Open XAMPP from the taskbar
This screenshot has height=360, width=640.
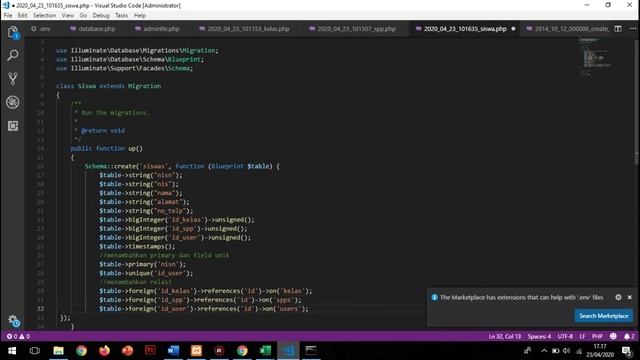(x=196, y=351)
